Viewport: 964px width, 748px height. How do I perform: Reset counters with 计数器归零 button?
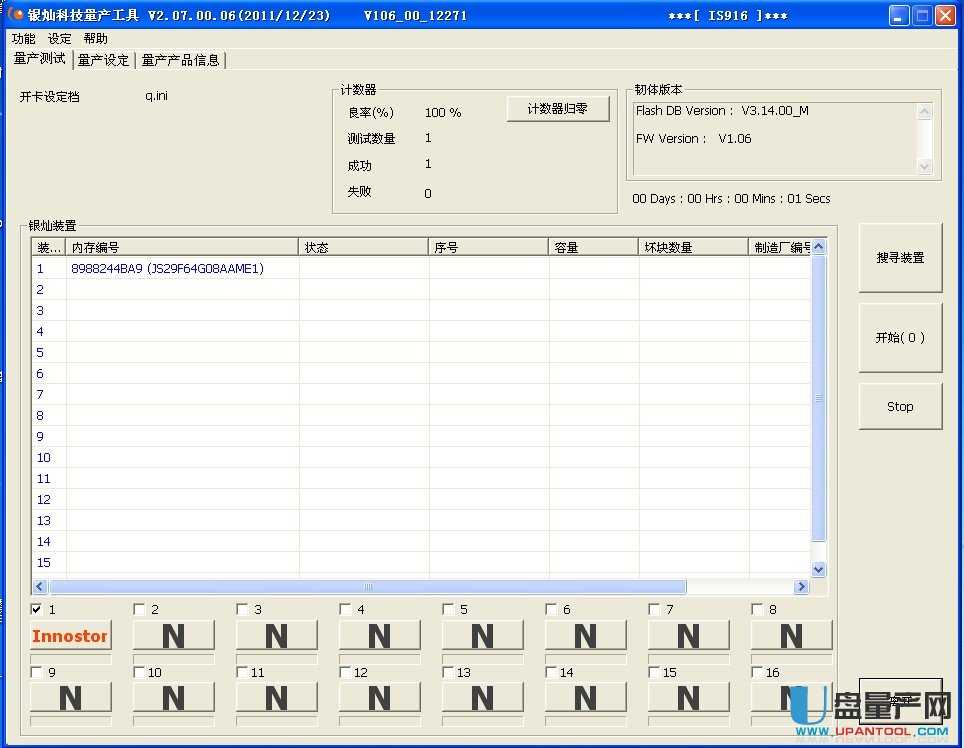[558, 109]
